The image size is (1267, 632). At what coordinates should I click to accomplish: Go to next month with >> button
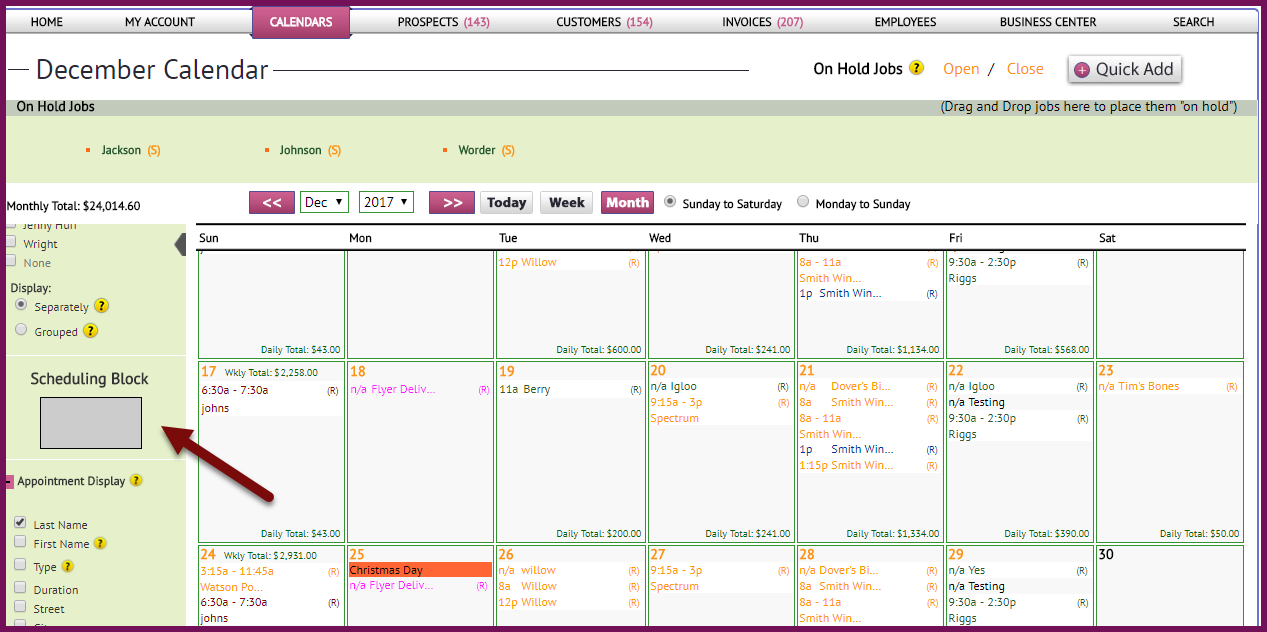451,202
